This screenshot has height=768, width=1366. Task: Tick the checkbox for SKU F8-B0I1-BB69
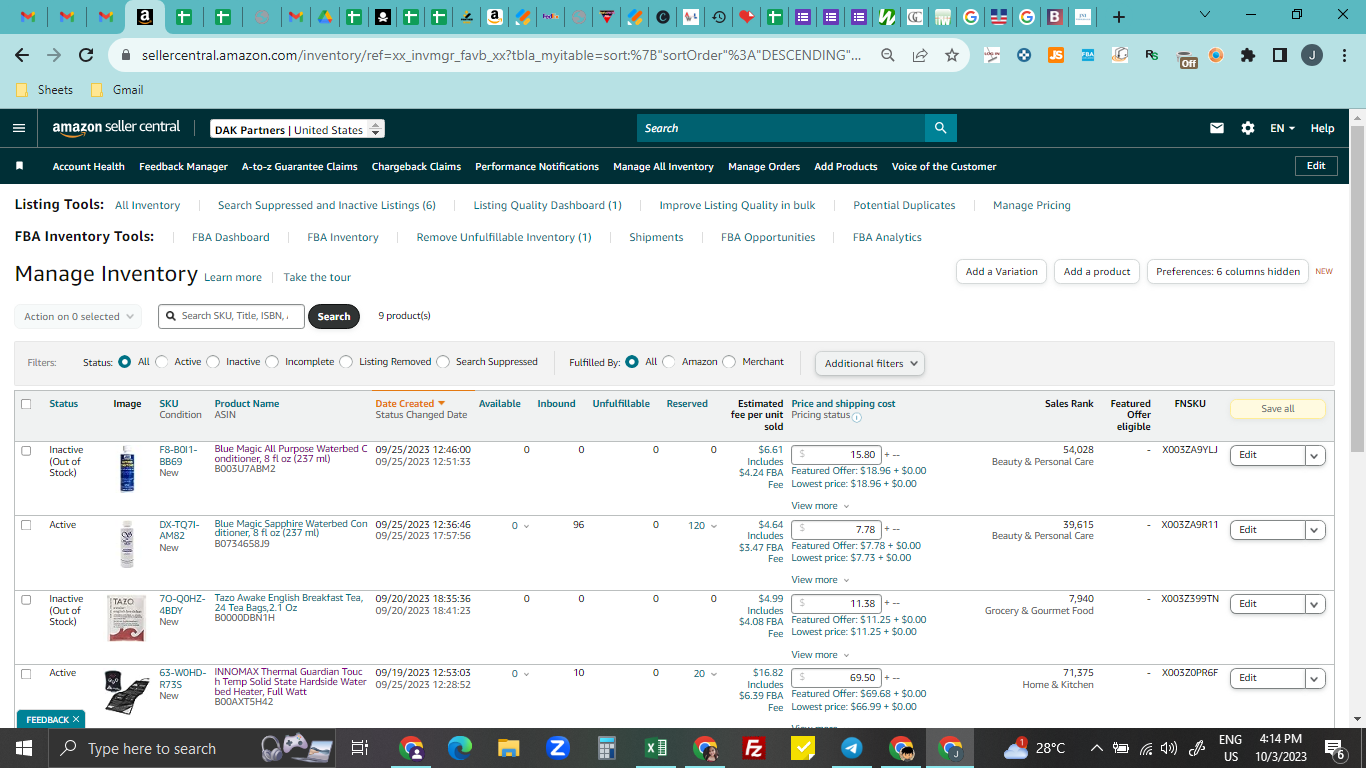26,451
